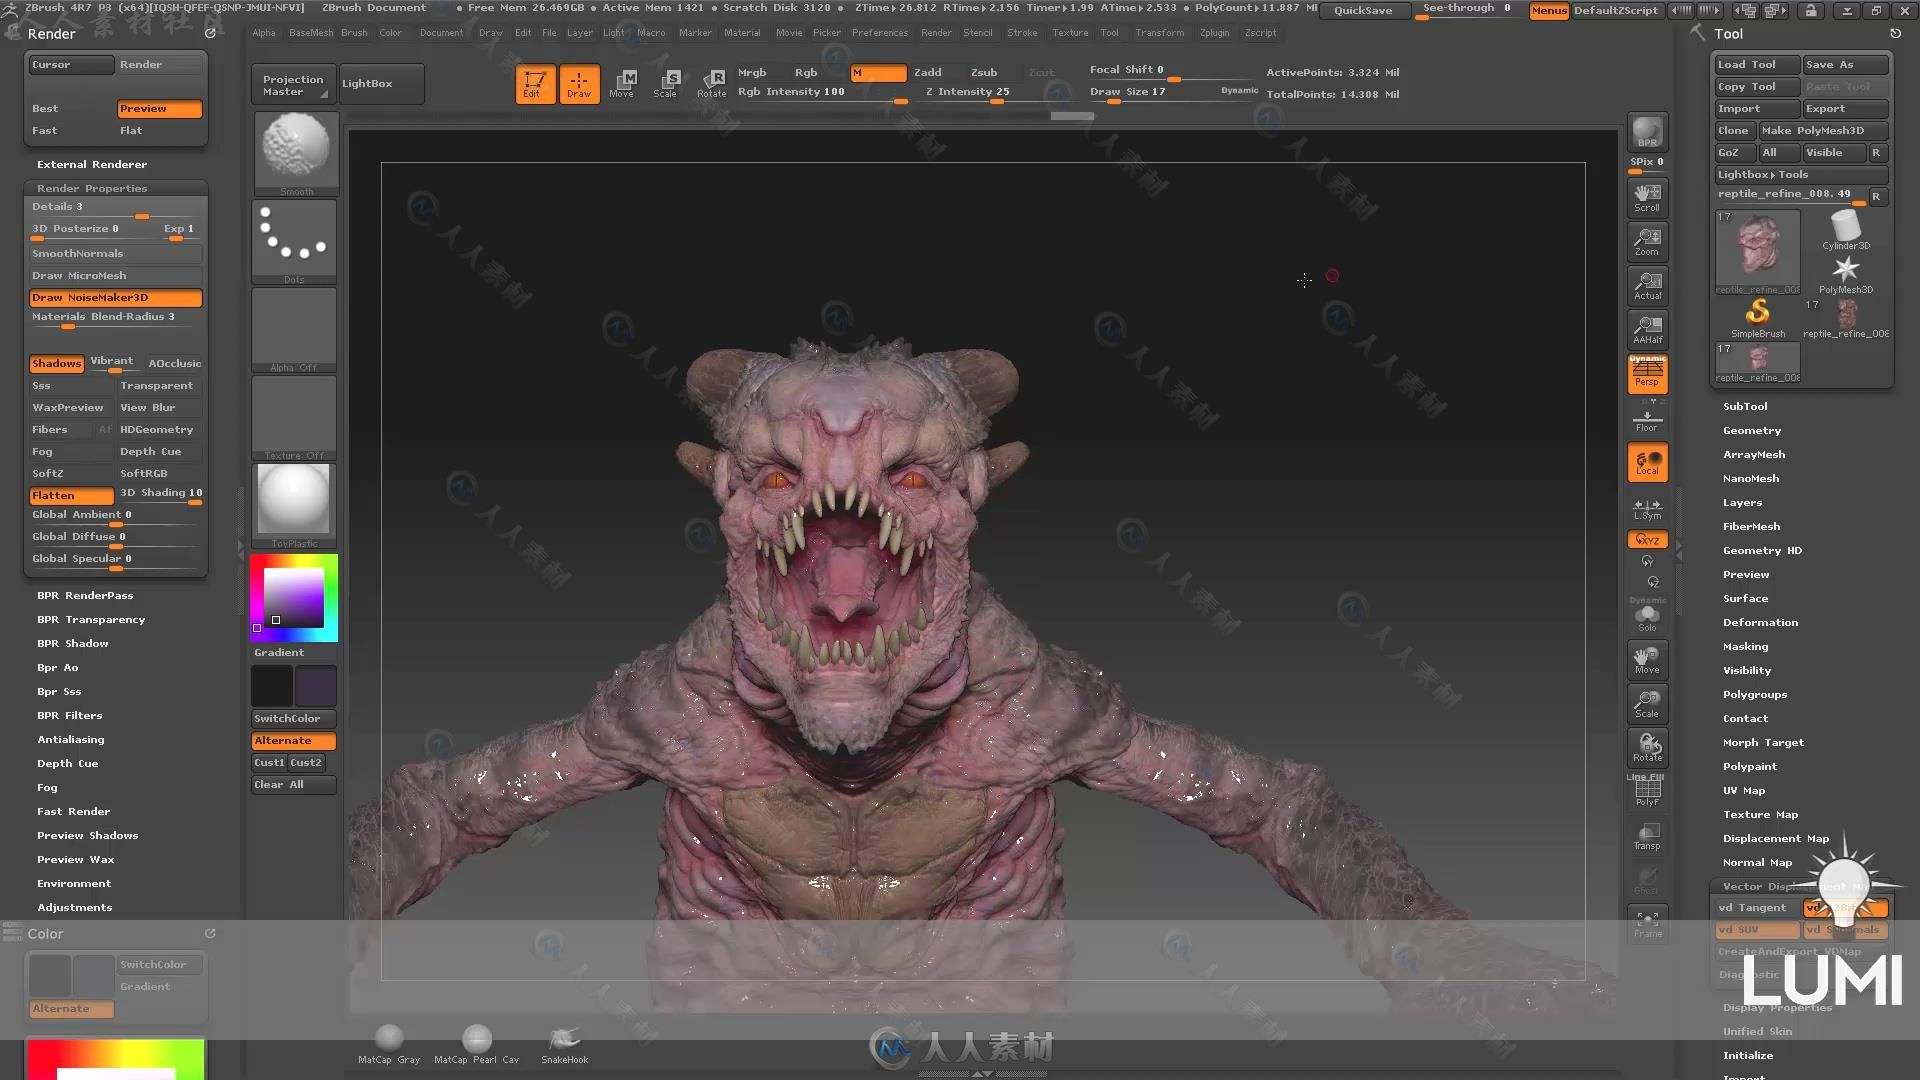Click the SwitchColor button
The image size is (1920, 1080).
[293, 719]
